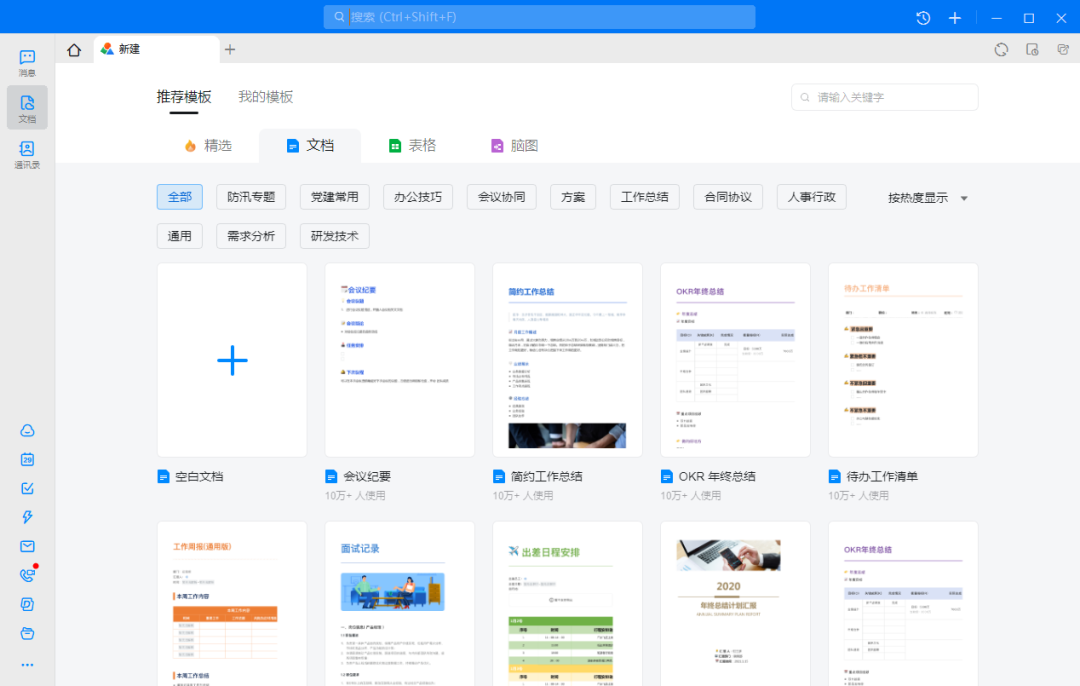The image size is (1080, 686).
Task: Filter templates by 通用
Action: click(180, 236)
